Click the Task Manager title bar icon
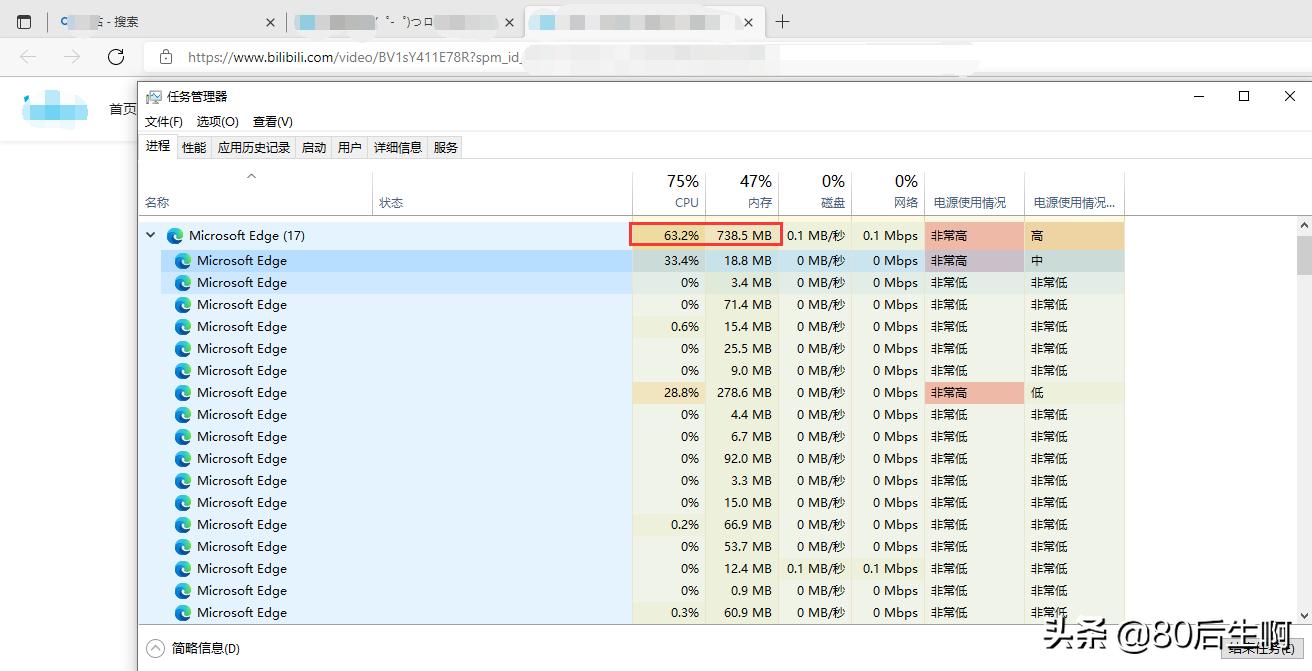 [153, 97]
